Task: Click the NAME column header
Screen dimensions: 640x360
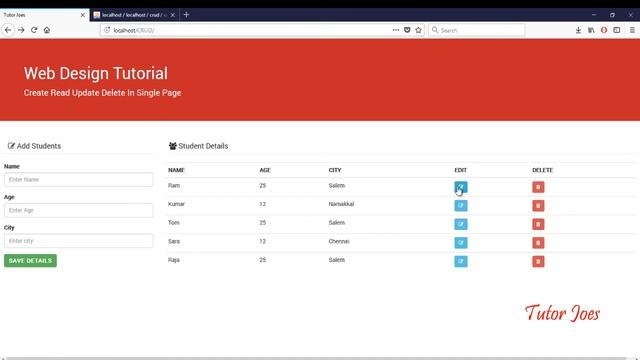Action: (176, 170)
